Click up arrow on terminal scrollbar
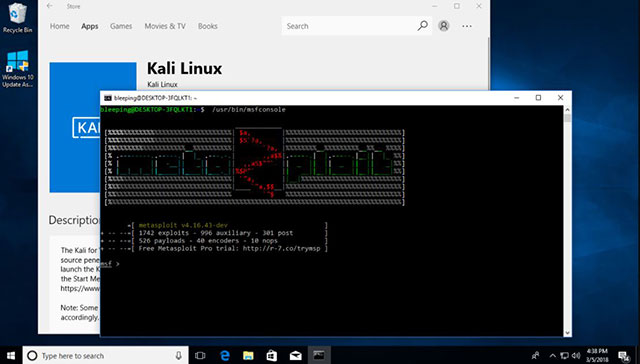Viewport: 640px width, 364px height. click(x=567, y=109)
